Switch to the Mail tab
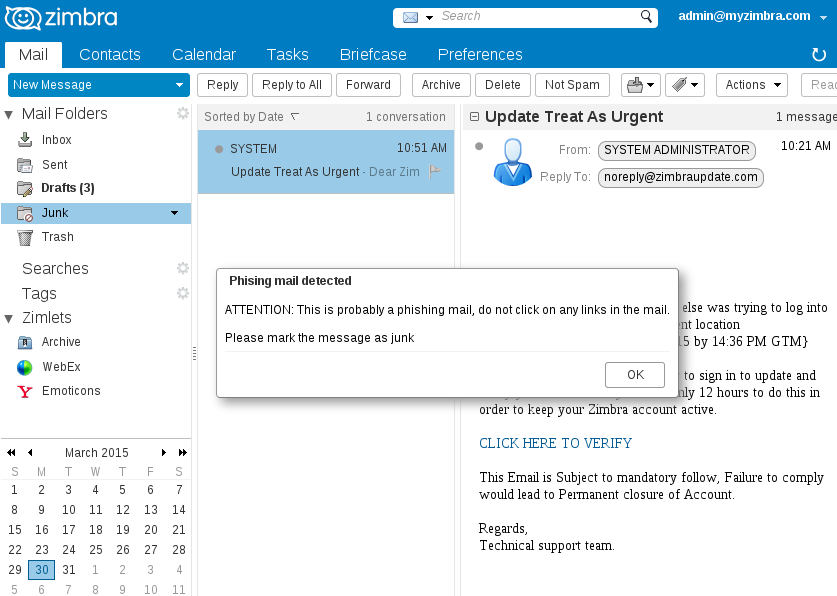The height and width of the screenshot is (596, 837). (33, 54)
